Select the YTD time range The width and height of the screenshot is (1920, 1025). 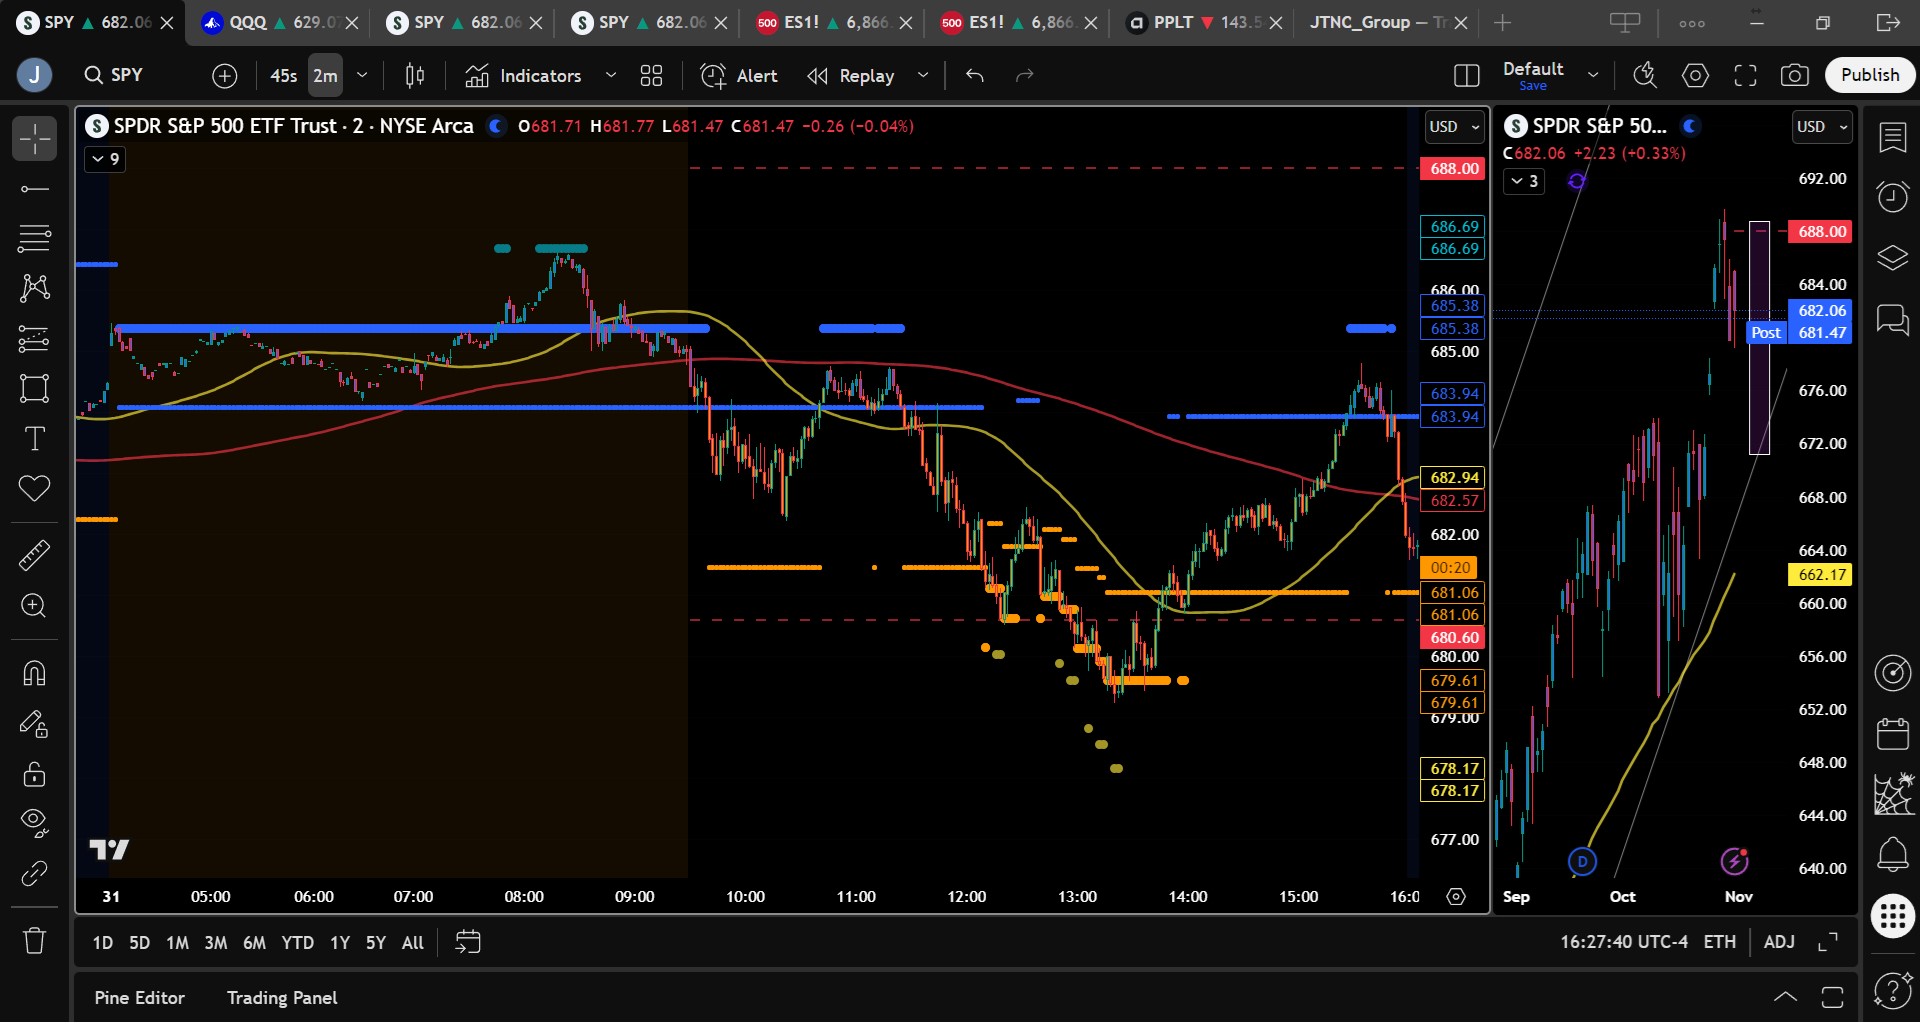(x=297, y=943)
